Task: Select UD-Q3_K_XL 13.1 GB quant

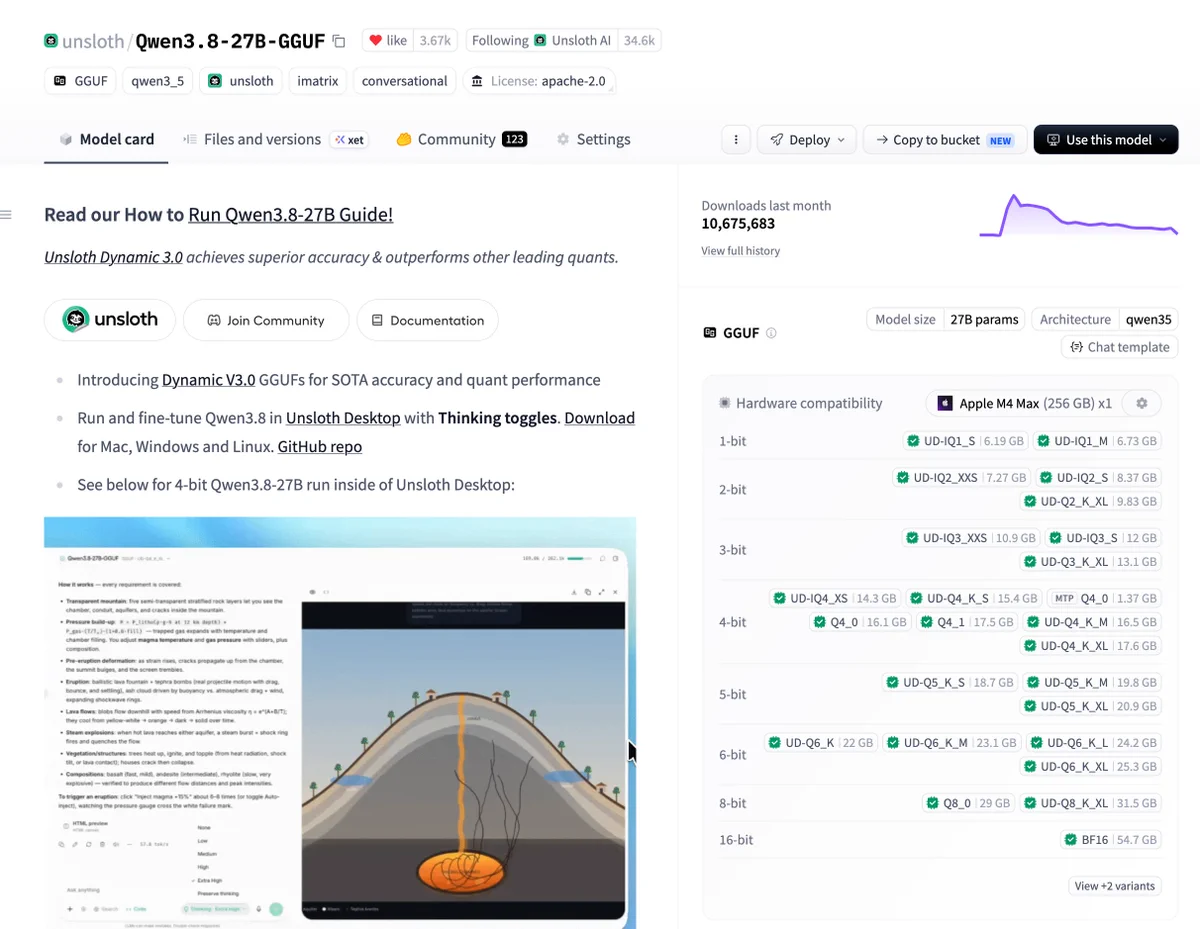Action: click(1091, 562)
